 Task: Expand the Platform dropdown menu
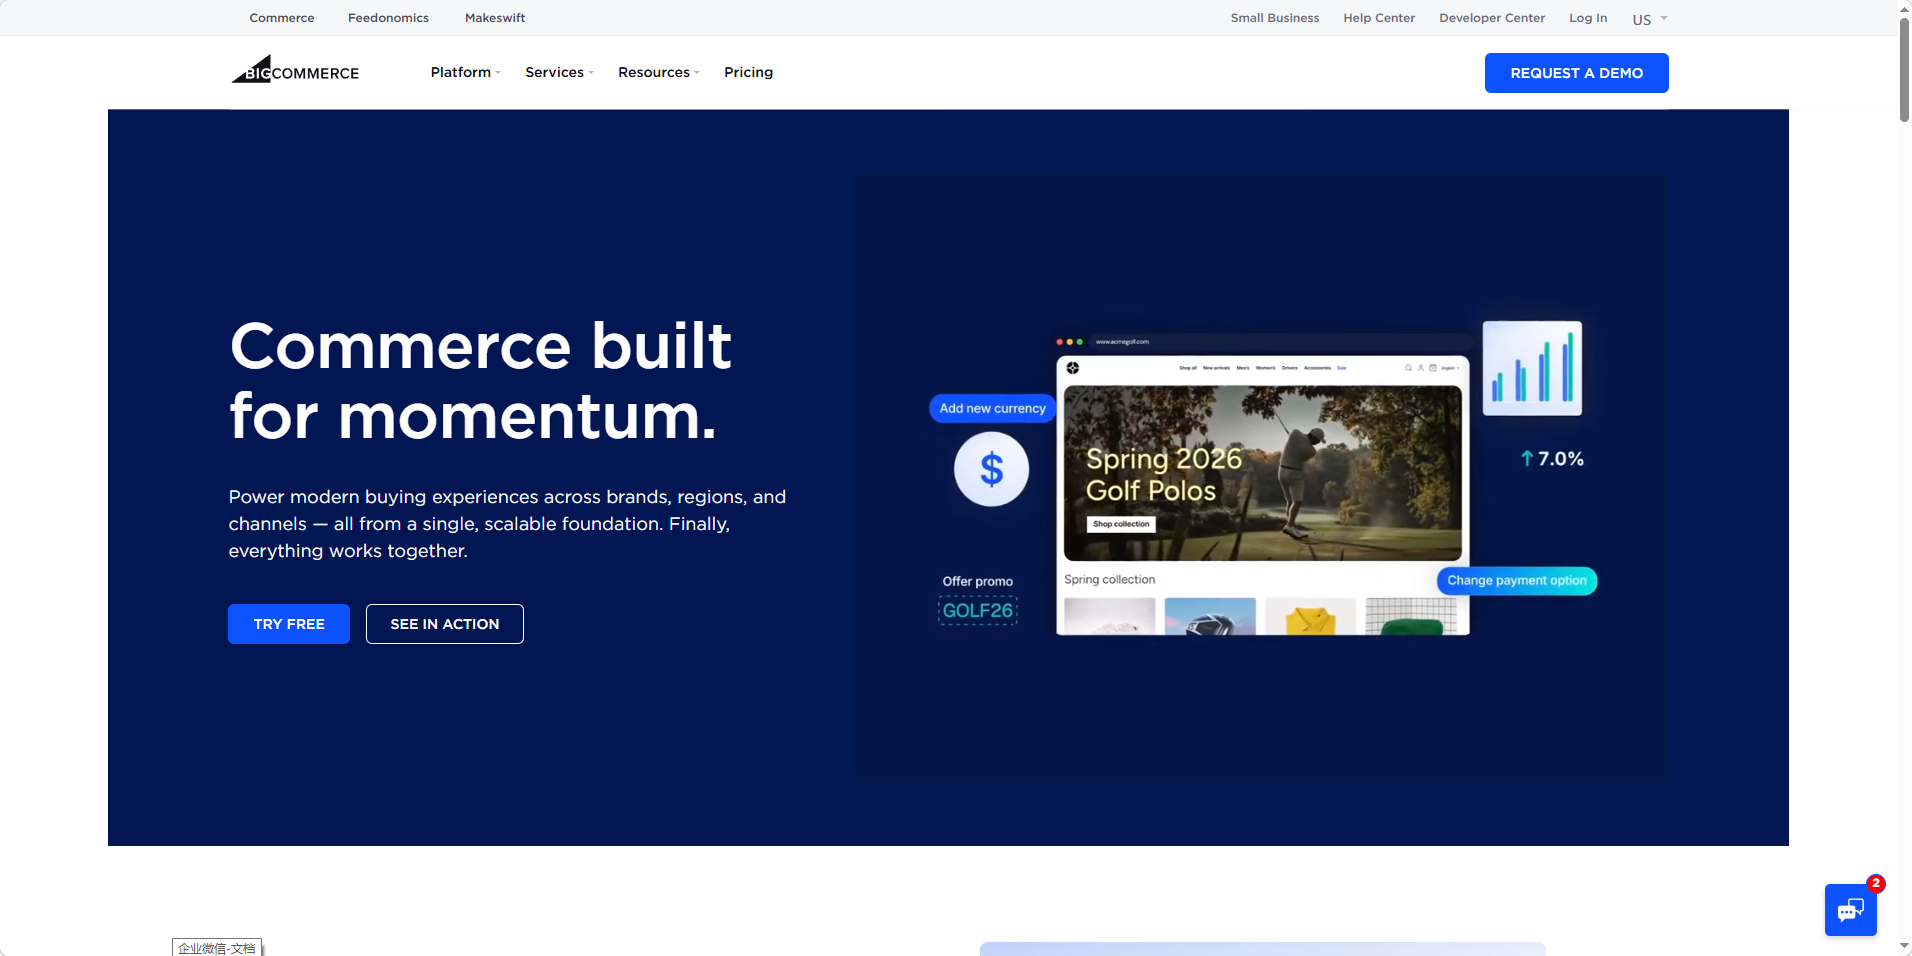click(x=465, y=72)
